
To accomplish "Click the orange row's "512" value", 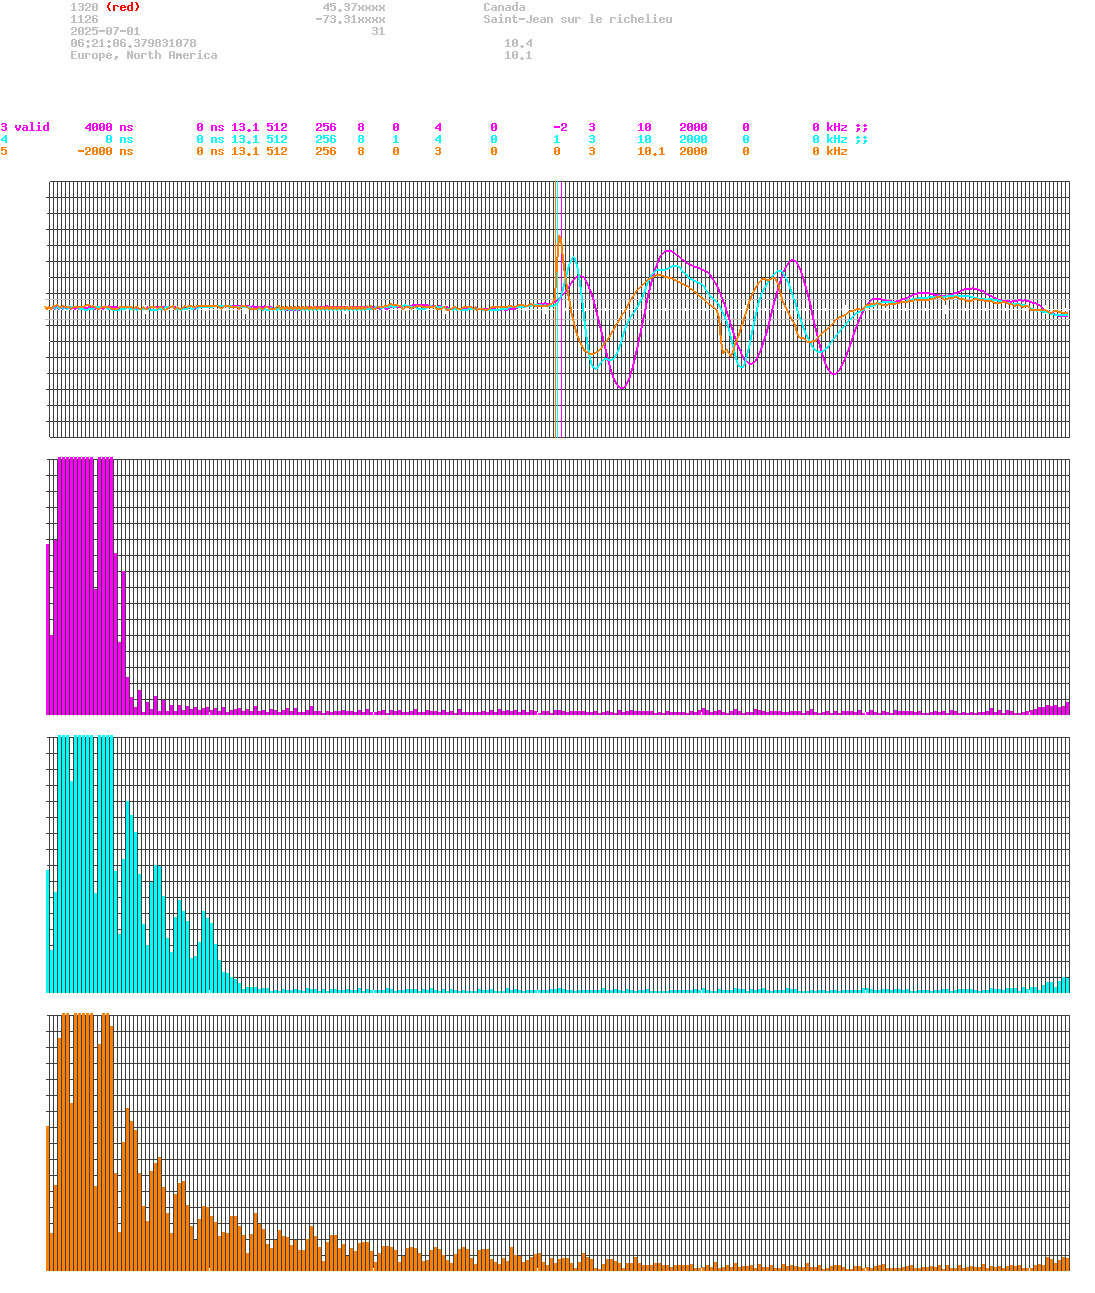I will [x=277, y=151].
